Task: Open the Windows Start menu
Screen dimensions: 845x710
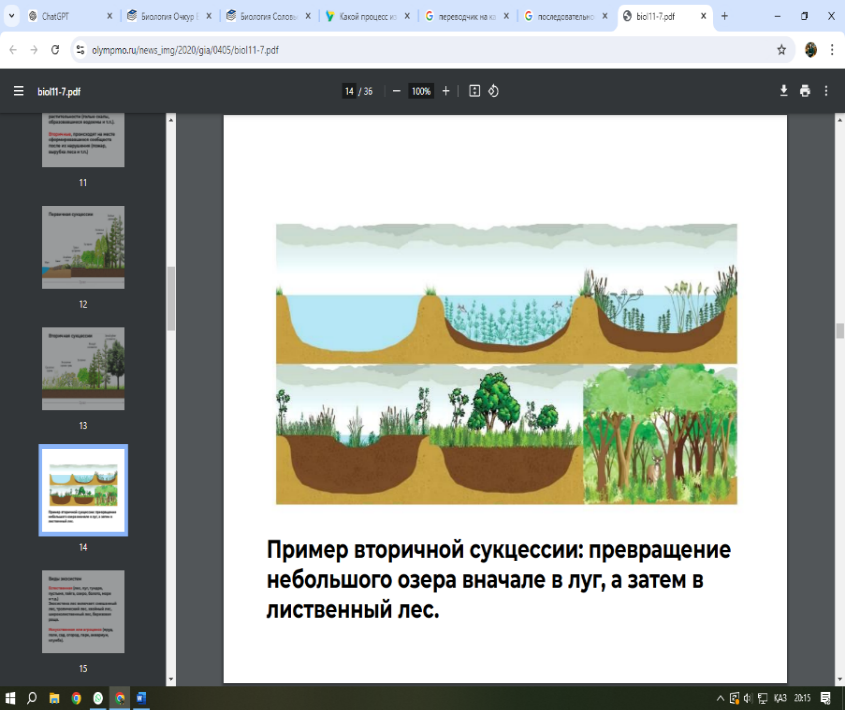Action: [10, 698]
